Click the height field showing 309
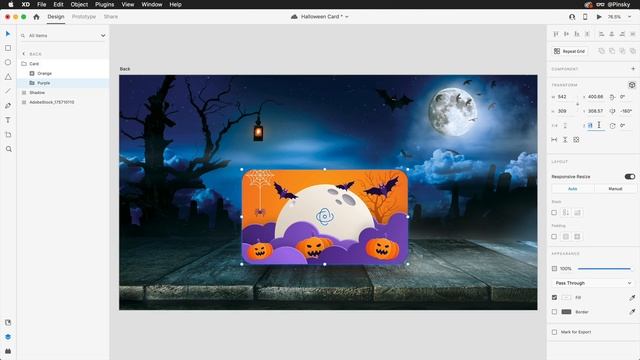 [x=565, y=111]
